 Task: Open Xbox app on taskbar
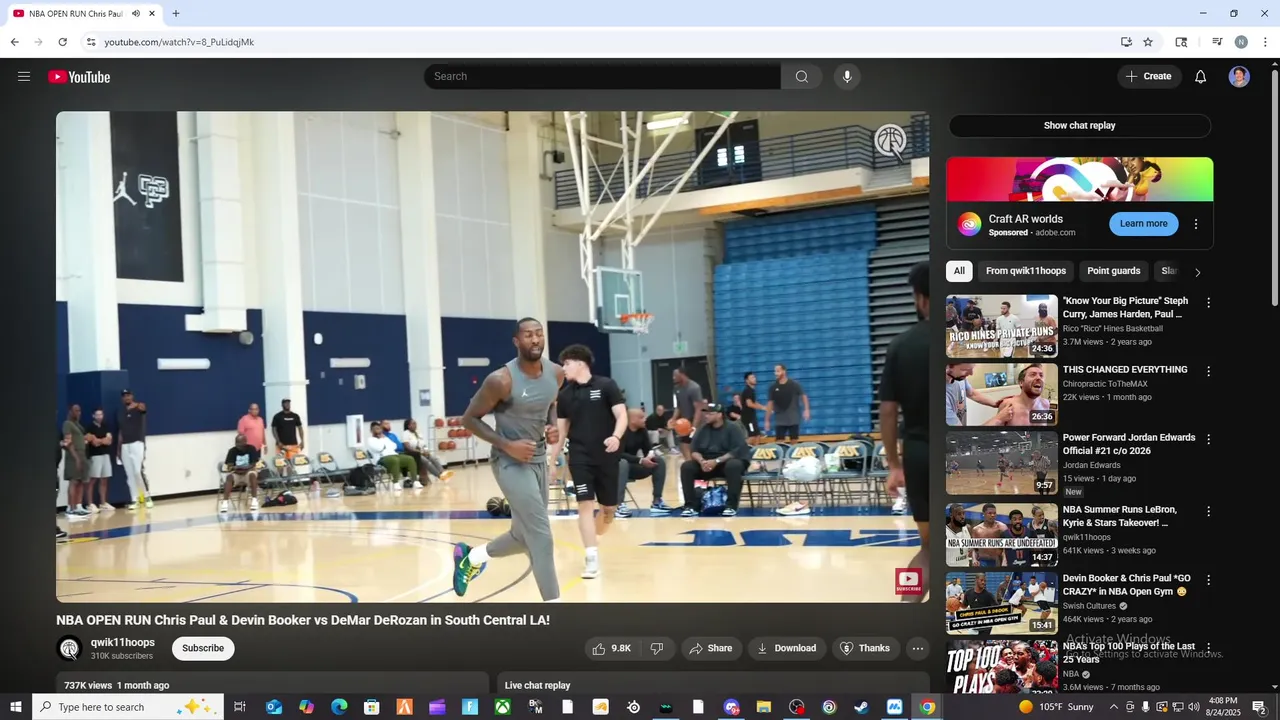[503, 707]
